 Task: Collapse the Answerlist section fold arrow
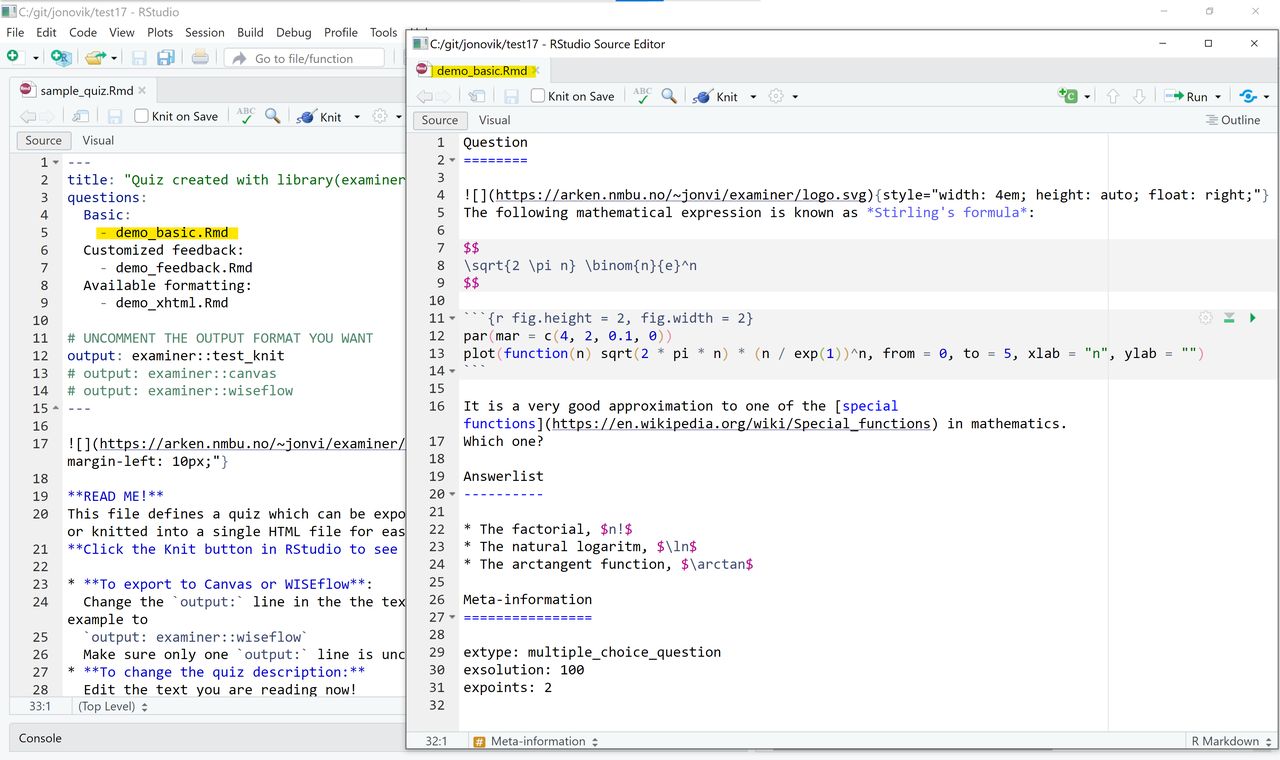point(452,495)
